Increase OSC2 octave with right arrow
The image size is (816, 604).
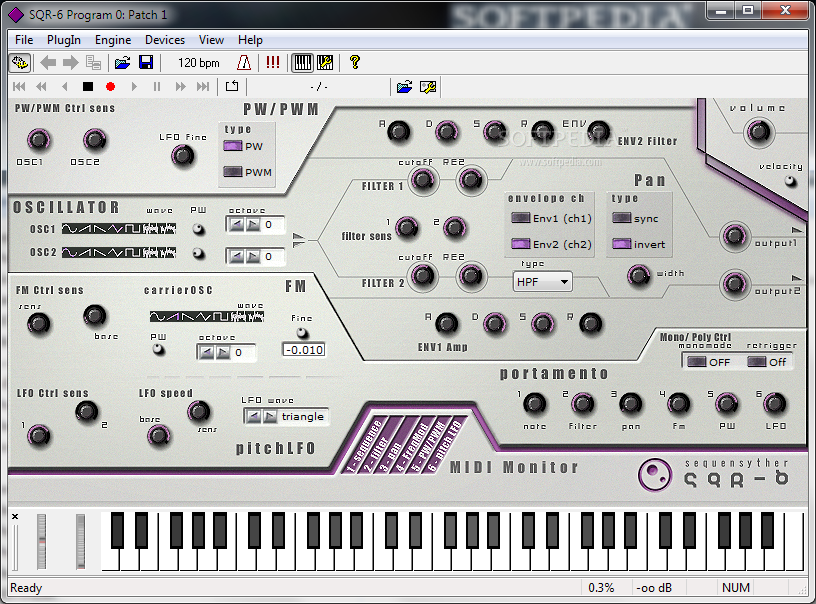pyautogui.click(x=253, y=256)
